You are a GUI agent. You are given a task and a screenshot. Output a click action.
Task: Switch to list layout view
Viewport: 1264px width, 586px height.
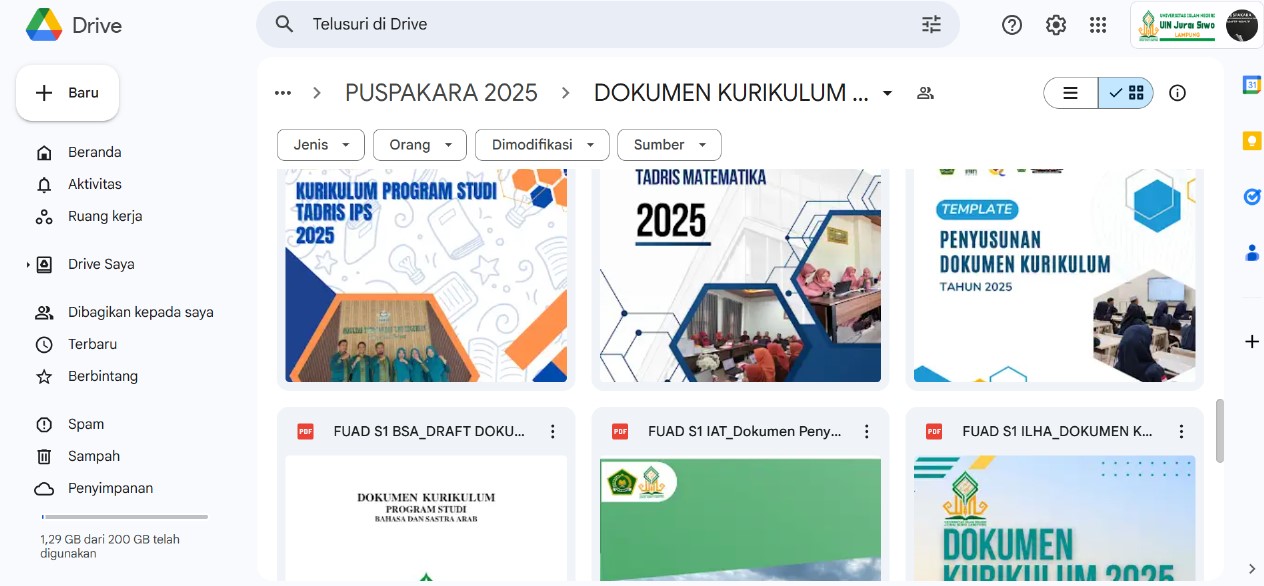pyautogui.click(x=1070, y=93)
